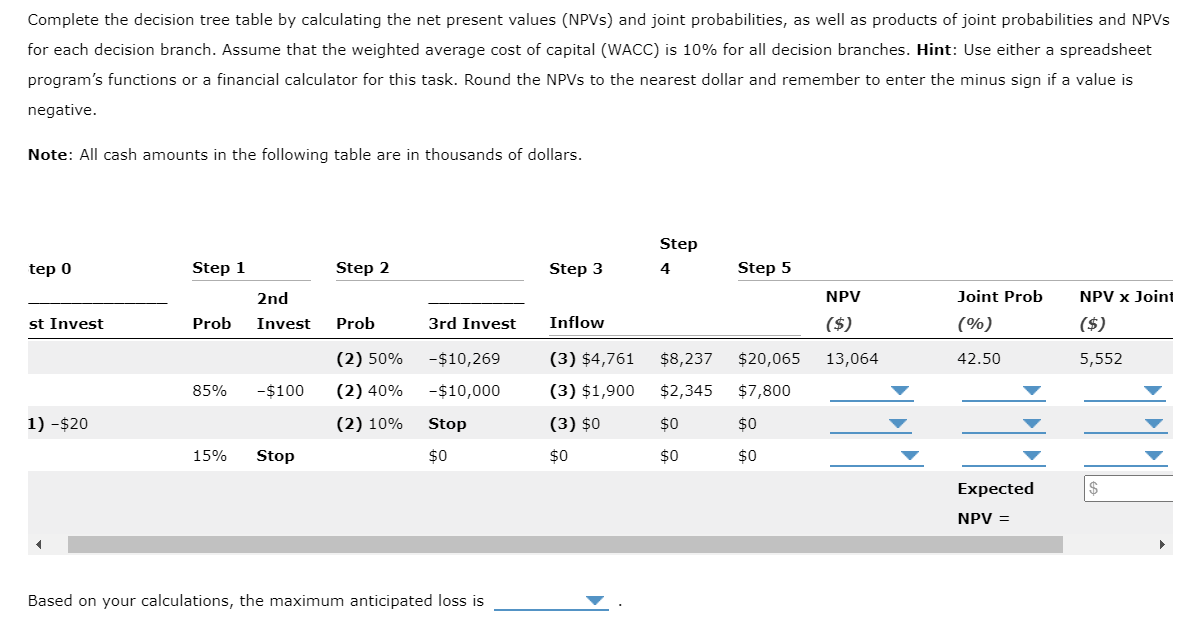Open NPV x Joint dropdown in the $7,800 row
Image resolution: width=1199 pixels, height=640 pixels.
pyautogui.click(x=1126, y=391)
